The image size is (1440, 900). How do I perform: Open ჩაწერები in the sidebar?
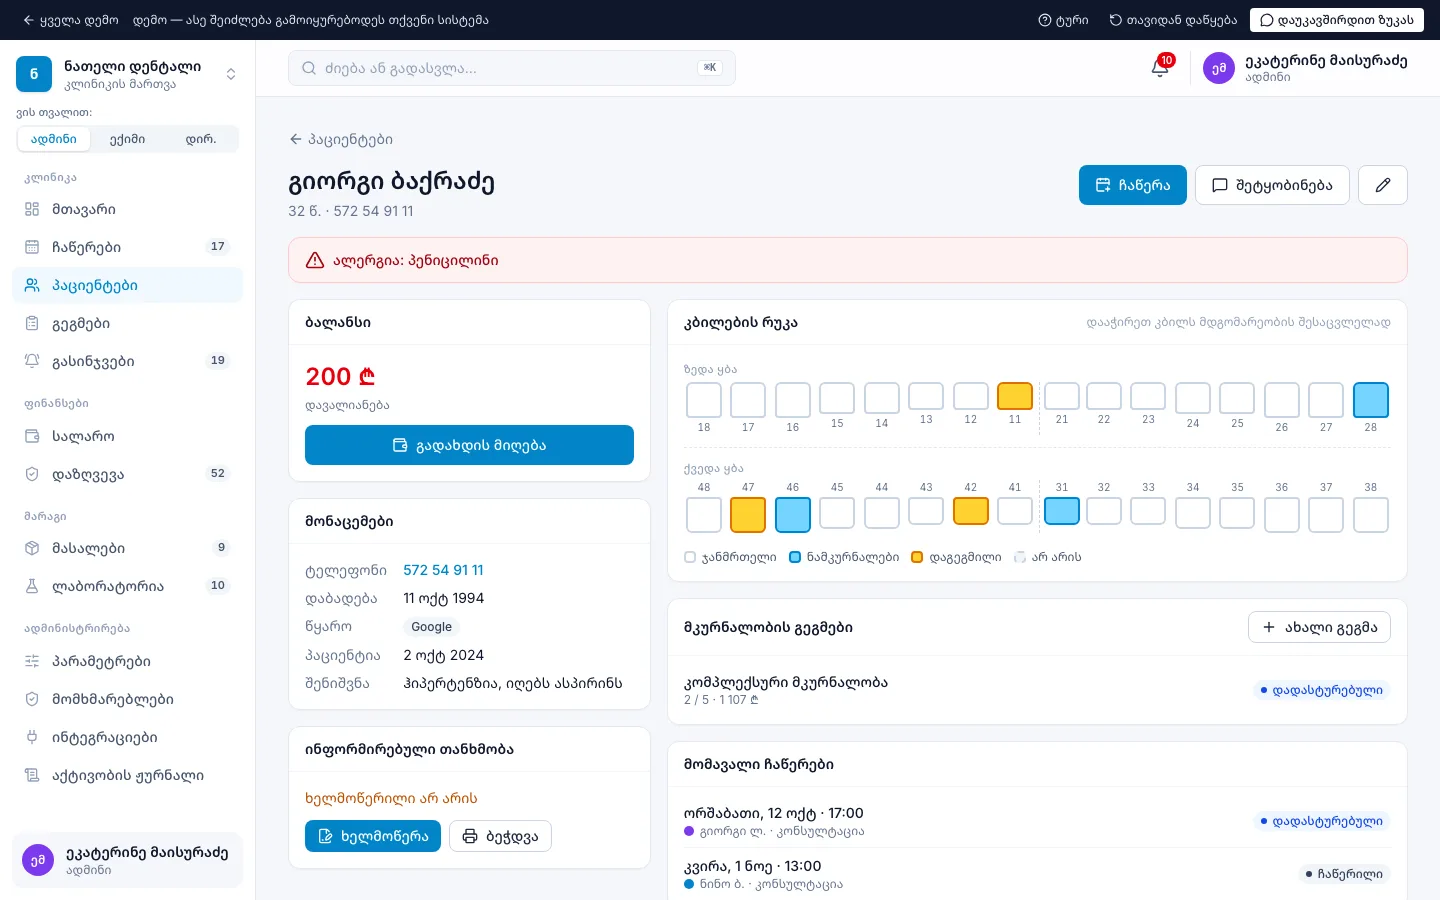coord(127,247)
